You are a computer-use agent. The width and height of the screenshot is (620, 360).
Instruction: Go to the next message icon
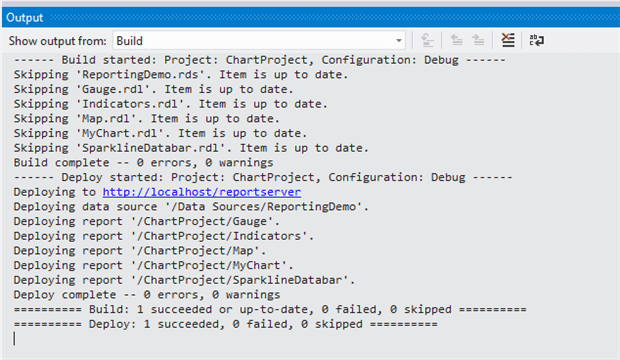coord(478,40)
